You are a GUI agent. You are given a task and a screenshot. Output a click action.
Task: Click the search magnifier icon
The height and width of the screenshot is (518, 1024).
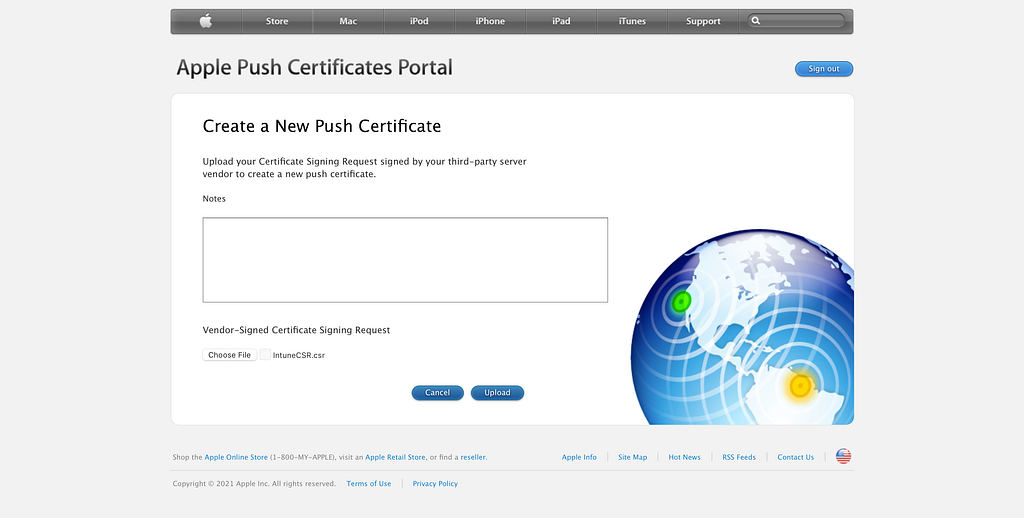[756, 21]
